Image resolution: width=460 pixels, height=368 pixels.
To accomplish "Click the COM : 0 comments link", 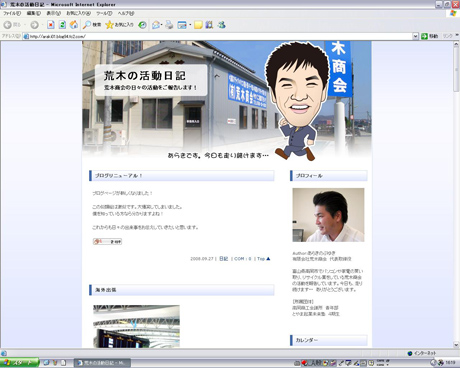I will coord(243,259).
